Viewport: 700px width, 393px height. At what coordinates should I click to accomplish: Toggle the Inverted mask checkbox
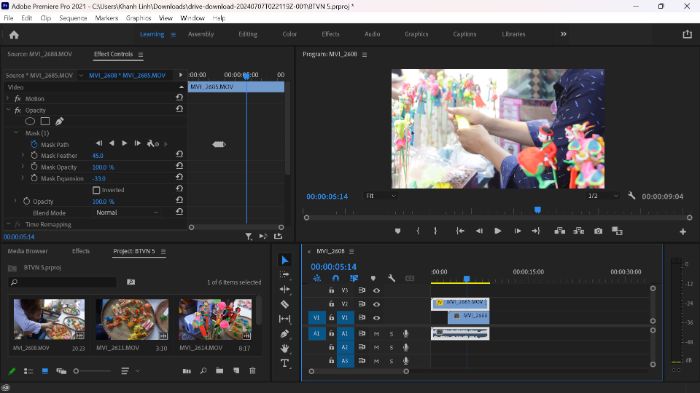[96, 190]
